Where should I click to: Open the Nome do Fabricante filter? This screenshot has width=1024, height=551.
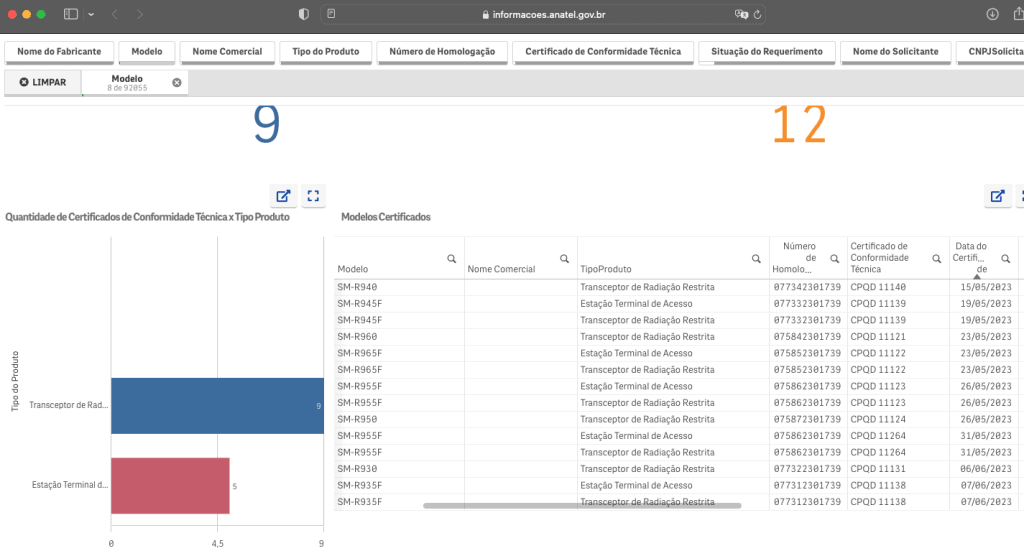[59, 52]
